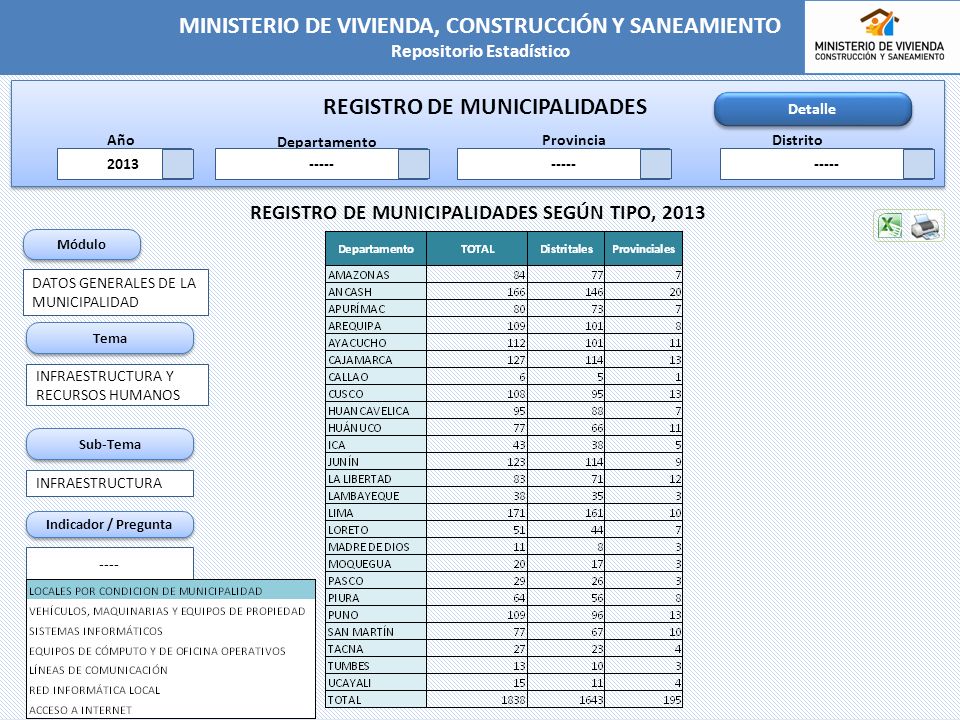Click the Departamento column header

coord(376,249)
